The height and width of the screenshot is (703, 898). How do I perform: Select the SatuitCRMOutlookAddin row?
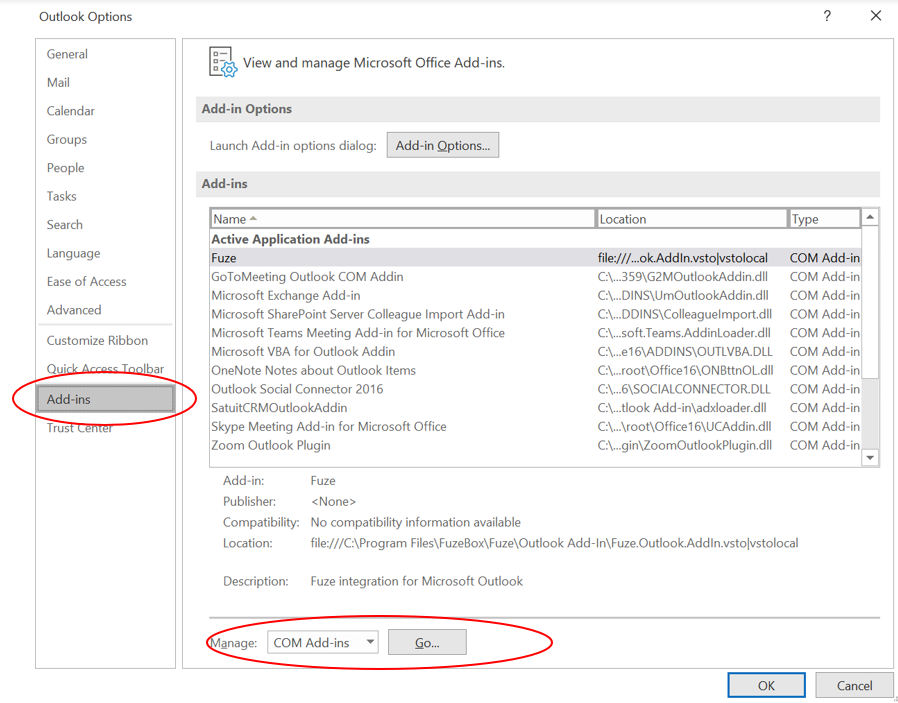coord(535,408)
